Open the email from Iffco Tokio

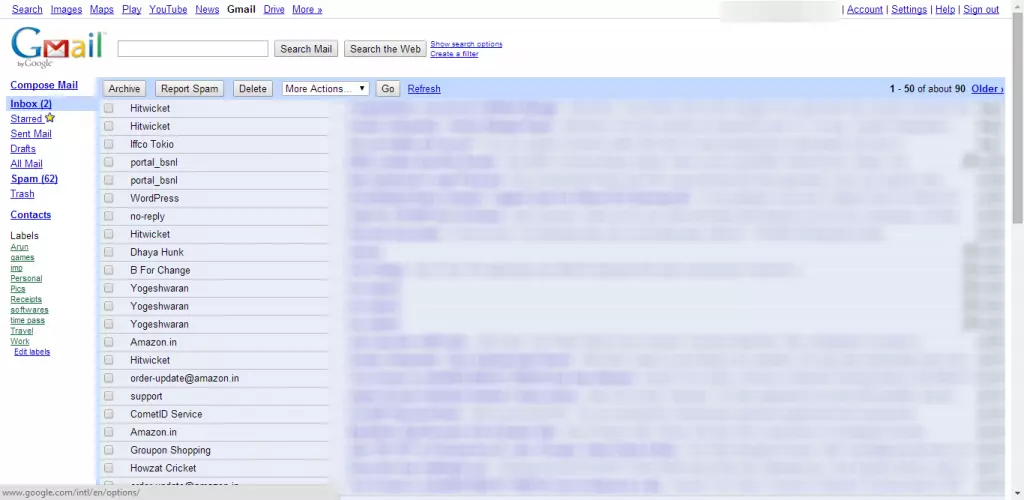(152, 144)
